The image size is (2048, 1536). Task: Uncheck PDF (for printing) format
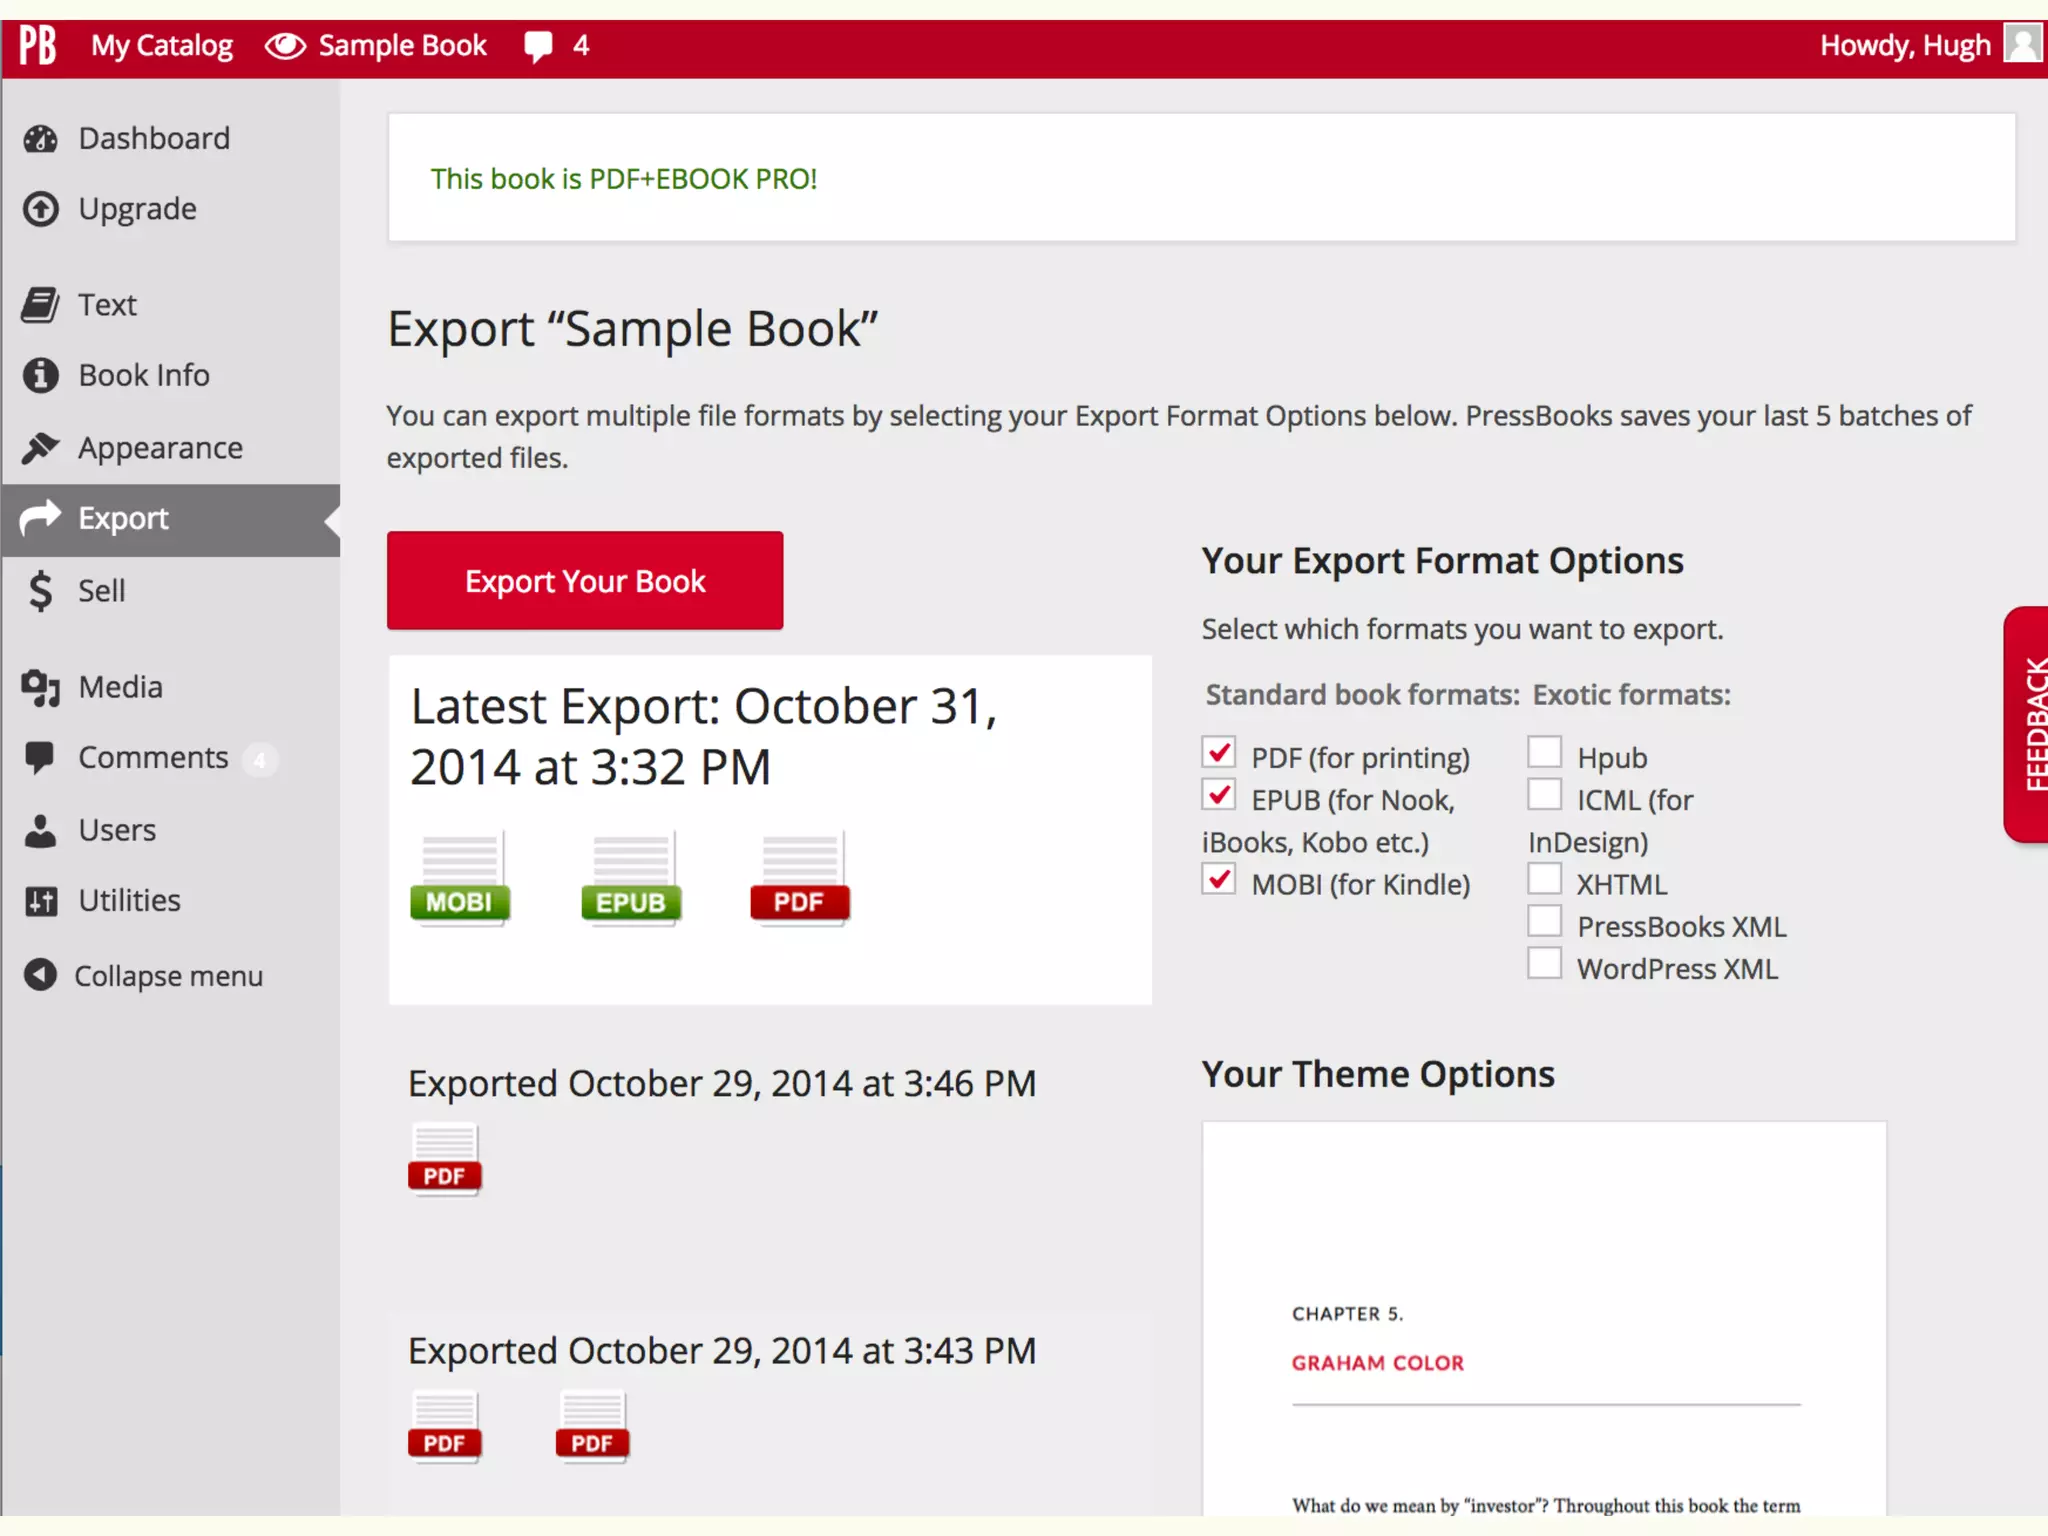[1218, 753]
